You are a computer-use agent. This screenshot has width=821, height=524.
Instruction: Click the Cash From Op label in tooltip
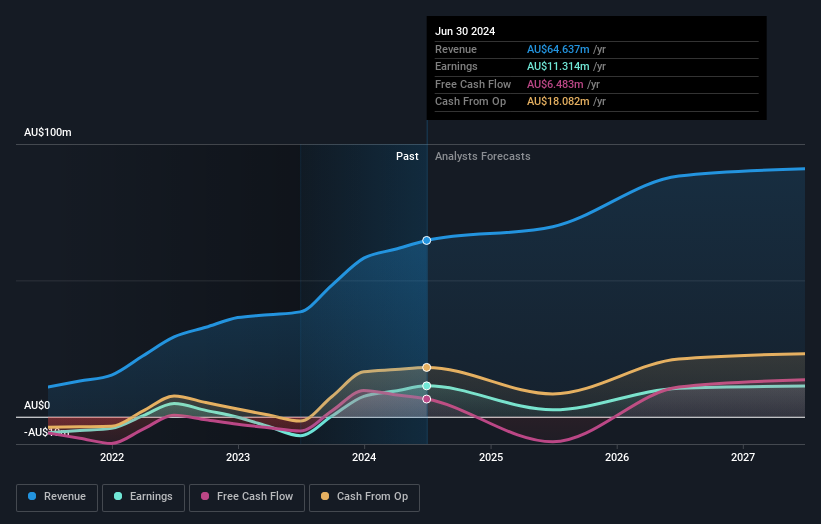(470, 102)
